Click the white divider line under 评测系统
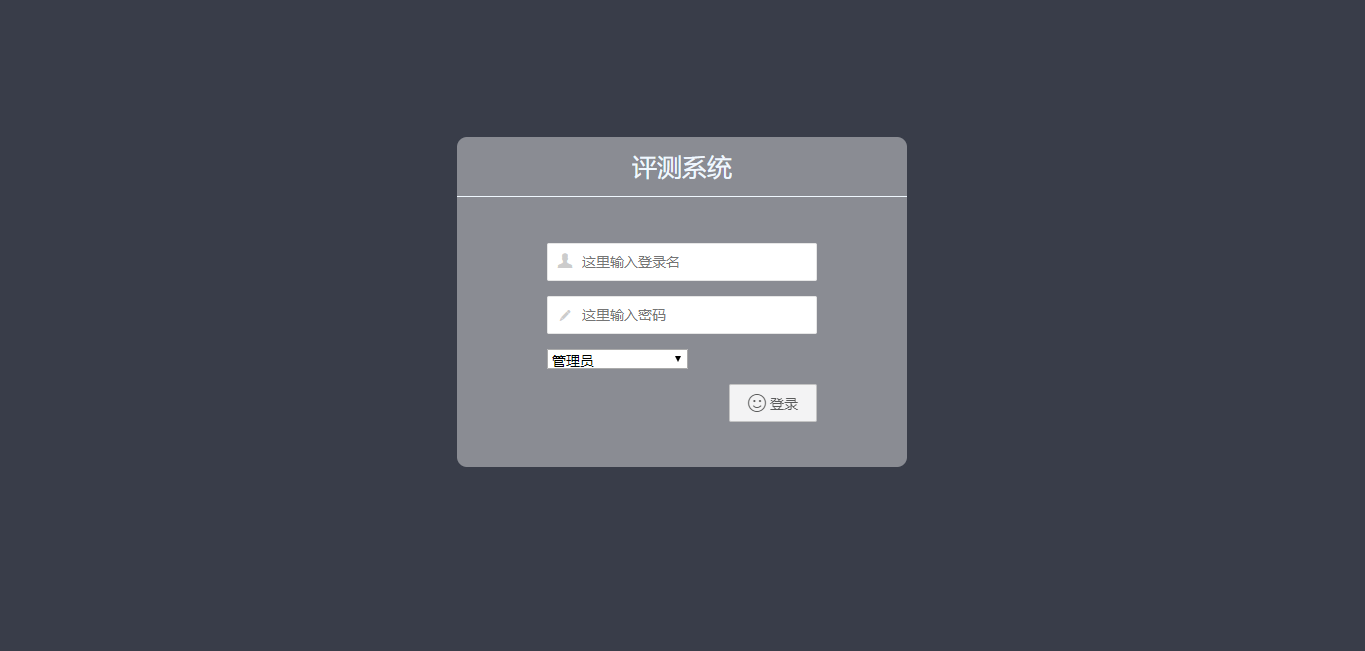 pyautogui.click(x=682, y=197)
